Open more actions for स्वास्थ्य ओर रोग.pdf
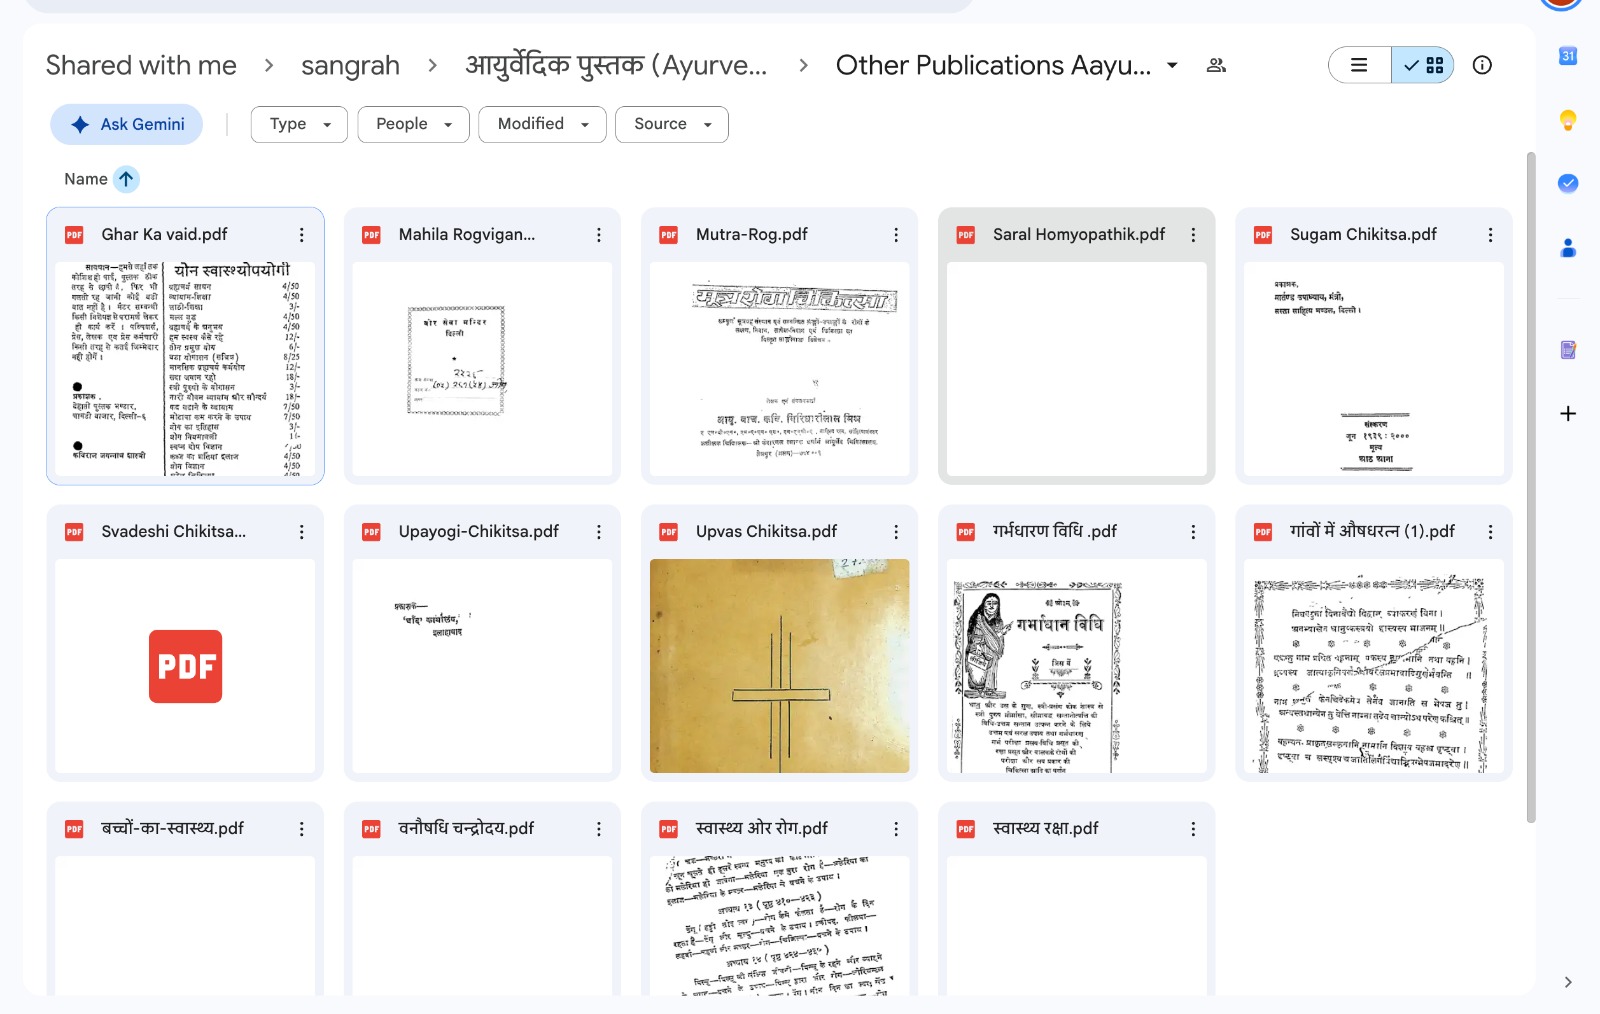 click(x=896, y=829)
